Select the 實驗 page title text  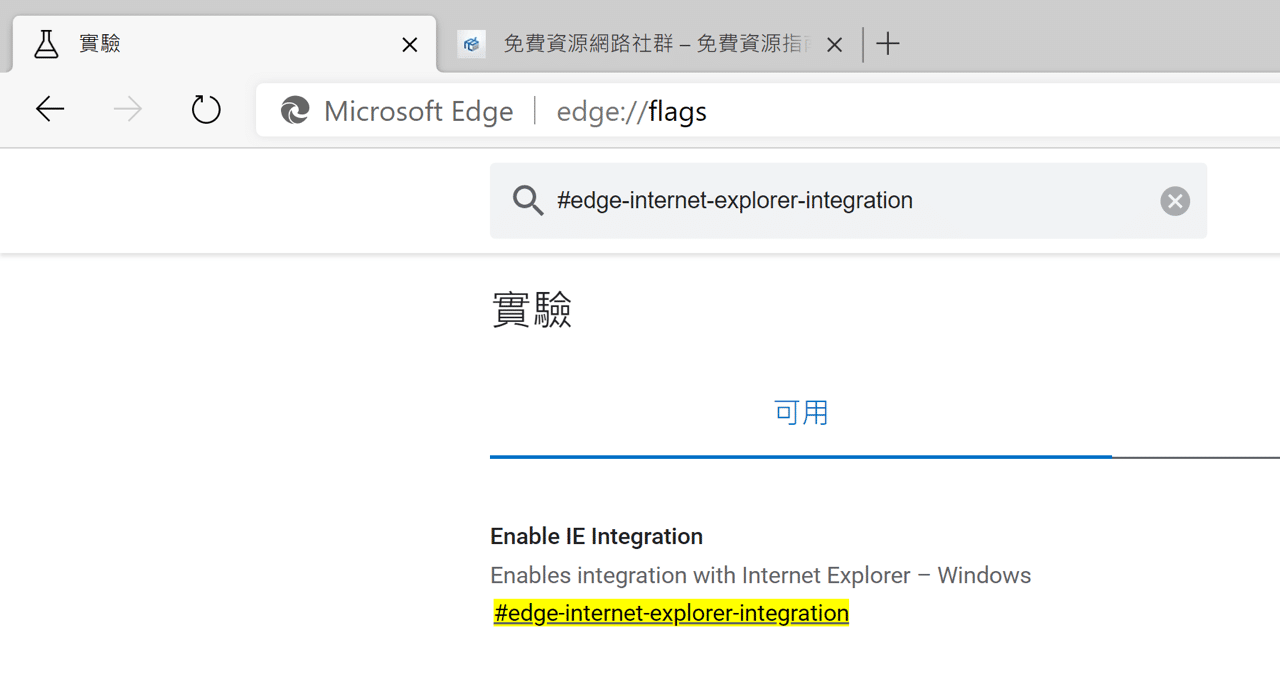coord(531,309)
